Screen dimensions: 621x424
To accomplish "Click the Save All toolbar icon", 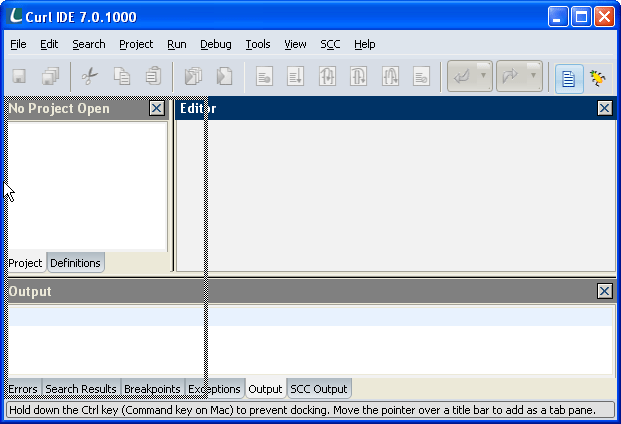I will point(50,76).
